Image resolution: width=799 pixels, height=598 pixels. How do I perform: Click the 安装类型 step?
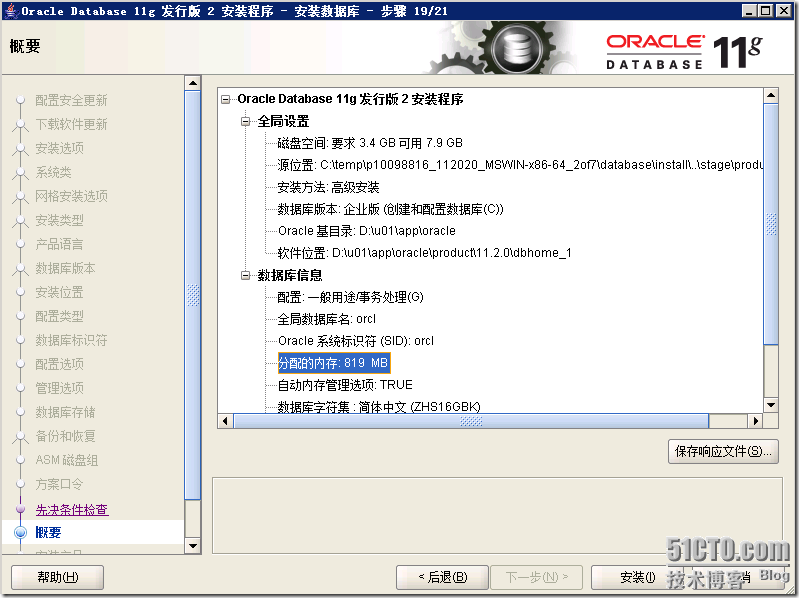point(60,221)
